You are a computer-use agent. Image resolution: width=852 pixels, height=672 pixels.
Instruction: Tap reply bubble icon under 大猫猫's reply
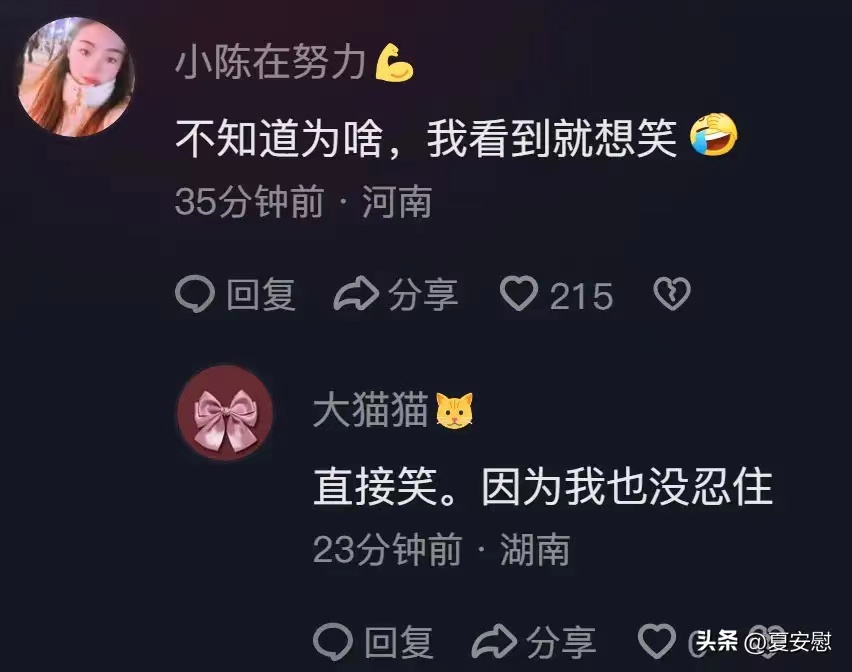pos(333,642)
